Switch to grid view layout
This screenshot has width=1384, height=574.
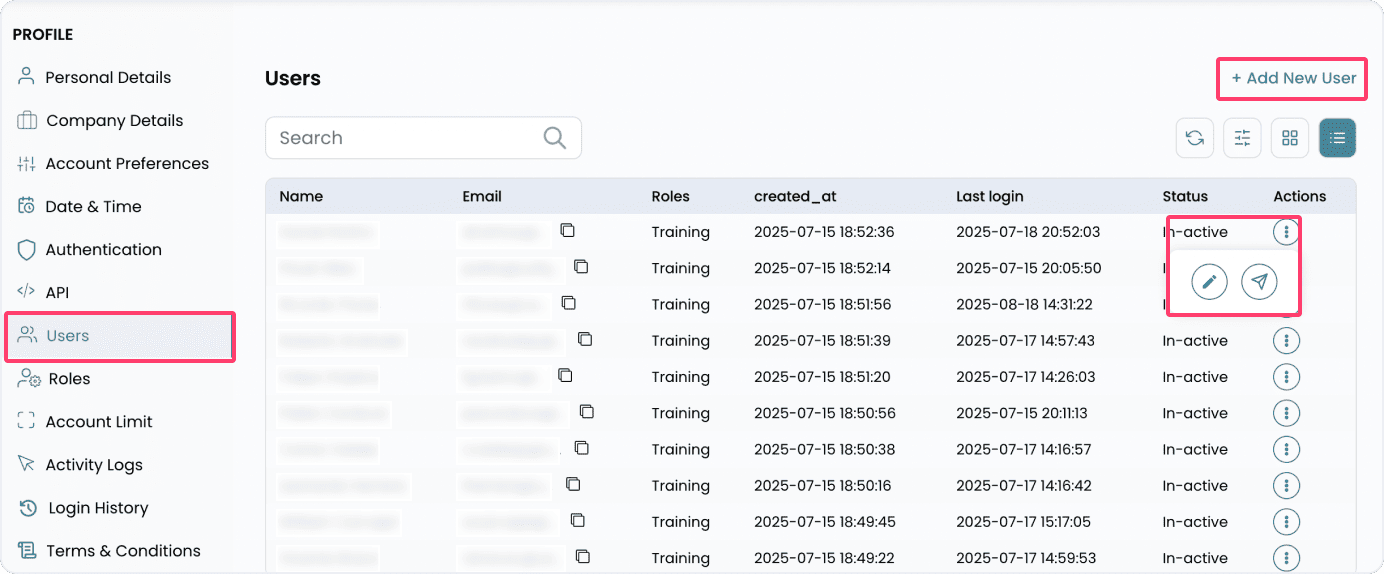tap(1289, 139)
